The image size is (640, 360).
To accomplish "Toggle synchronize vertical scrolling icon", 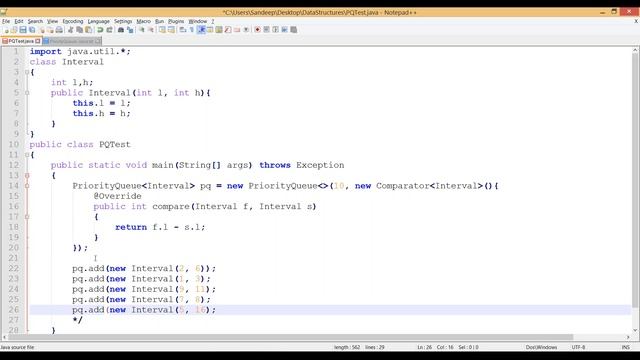I will point(162,30).
